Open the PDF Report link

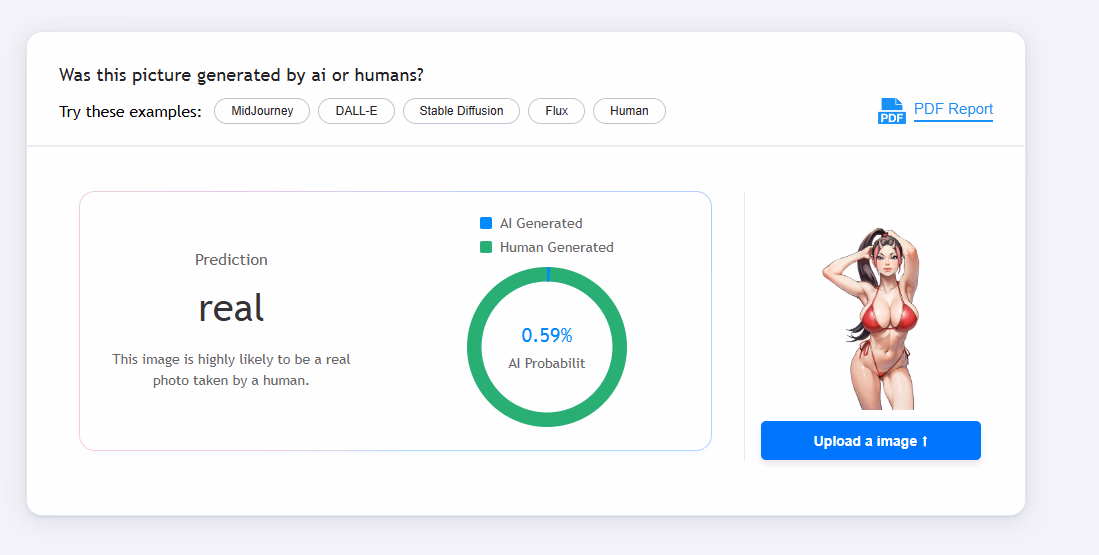953,109
